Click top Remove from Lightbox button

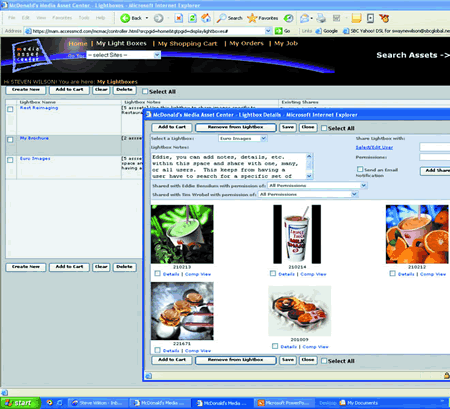click(236, 127)
